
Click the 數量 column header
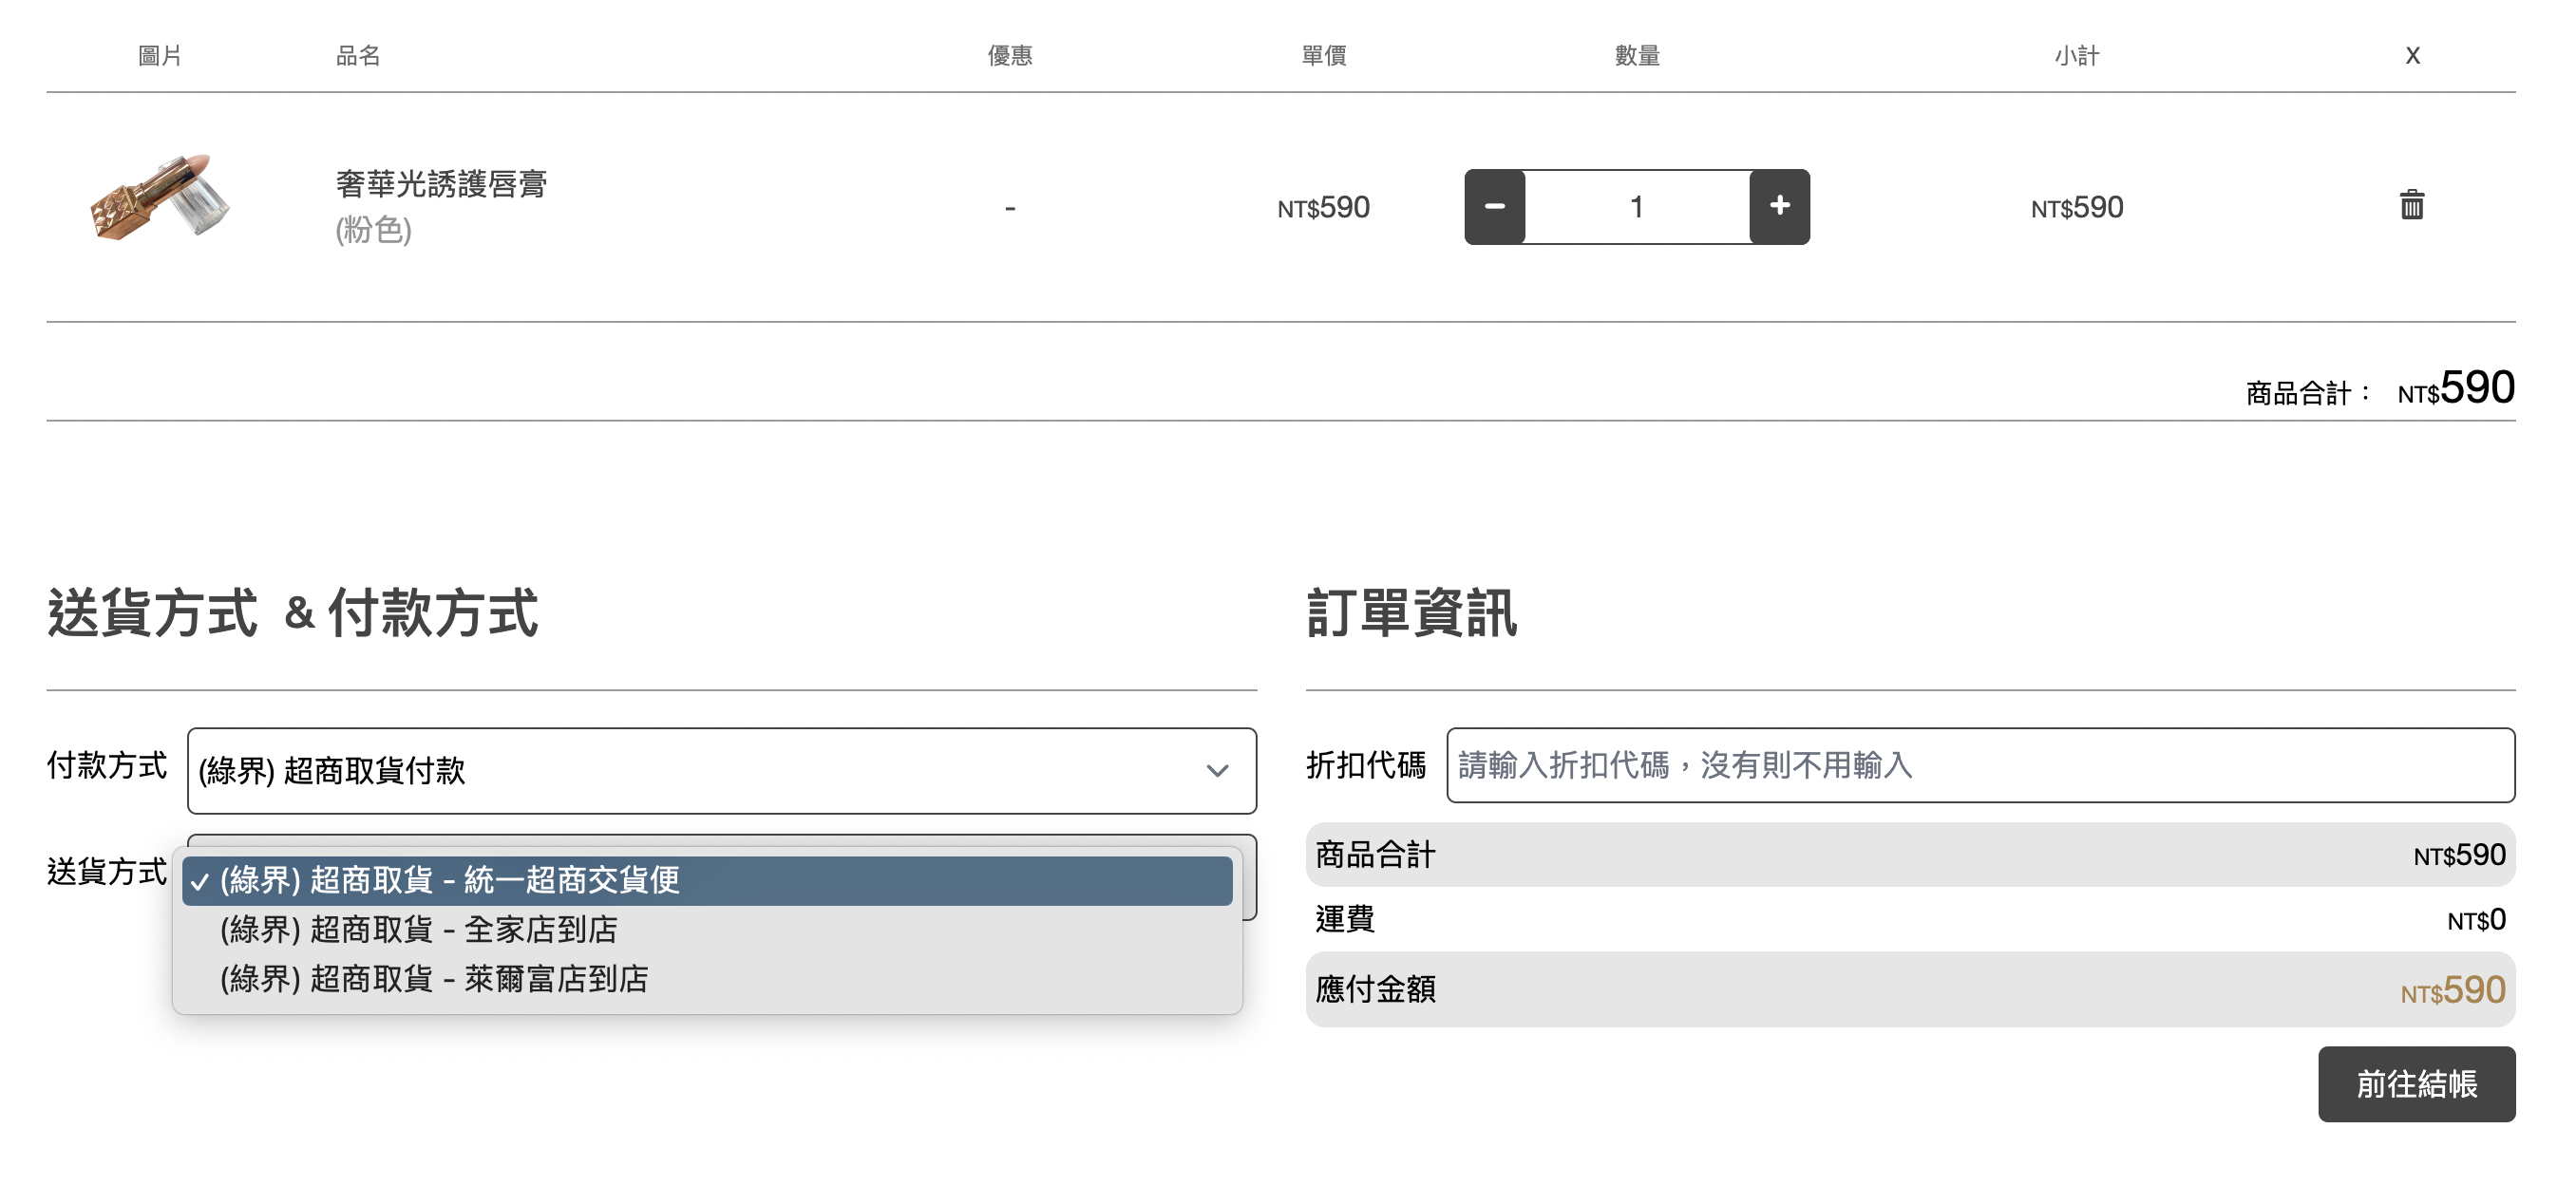tap(1637, 56)
